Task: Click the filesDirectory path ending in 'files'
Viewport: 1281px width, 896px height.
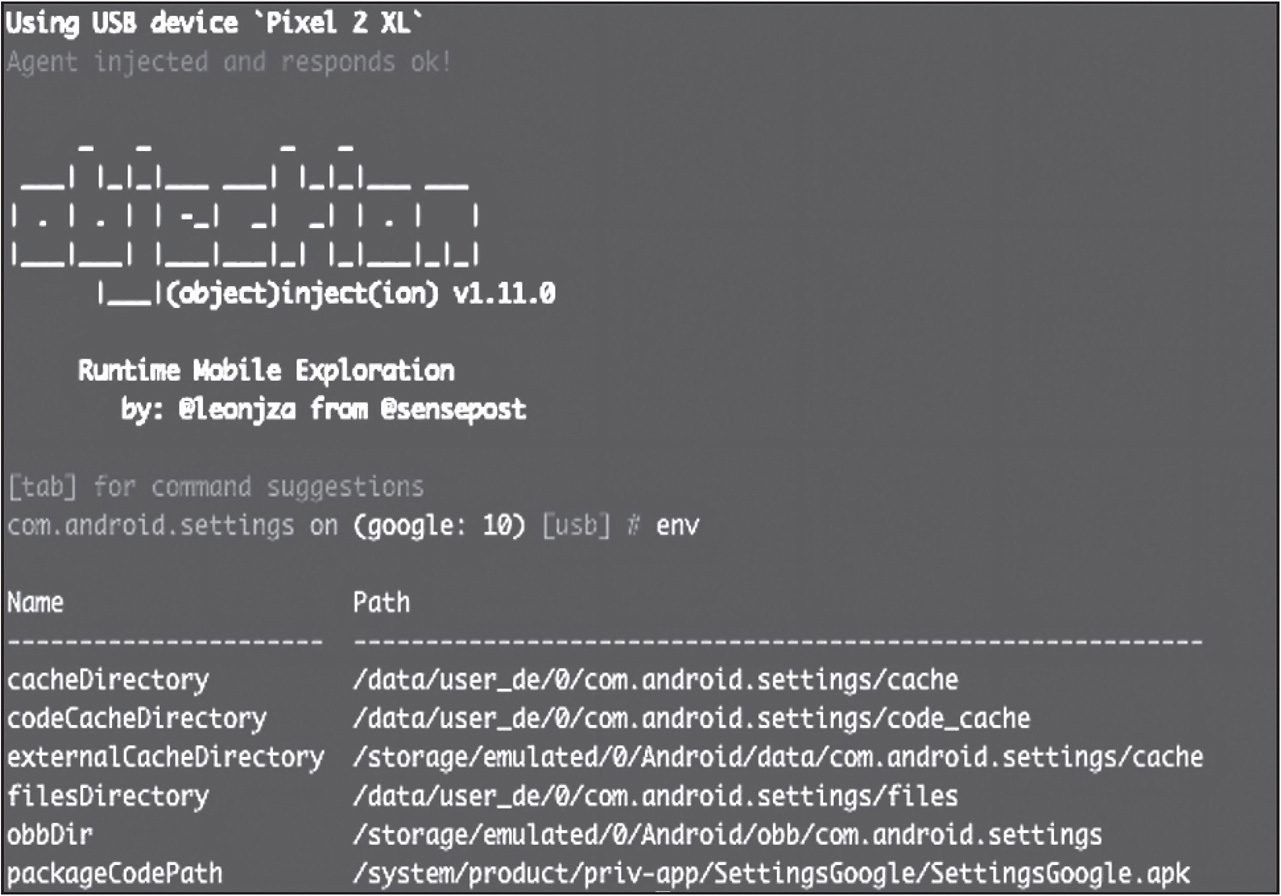Action: click(x=655, y=796)
